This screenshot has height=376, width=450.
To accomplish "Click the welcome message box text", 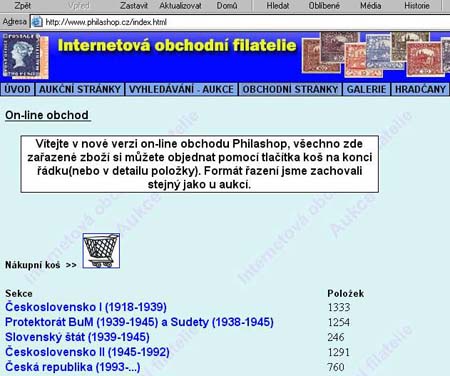I will click(x=200, y=164).
